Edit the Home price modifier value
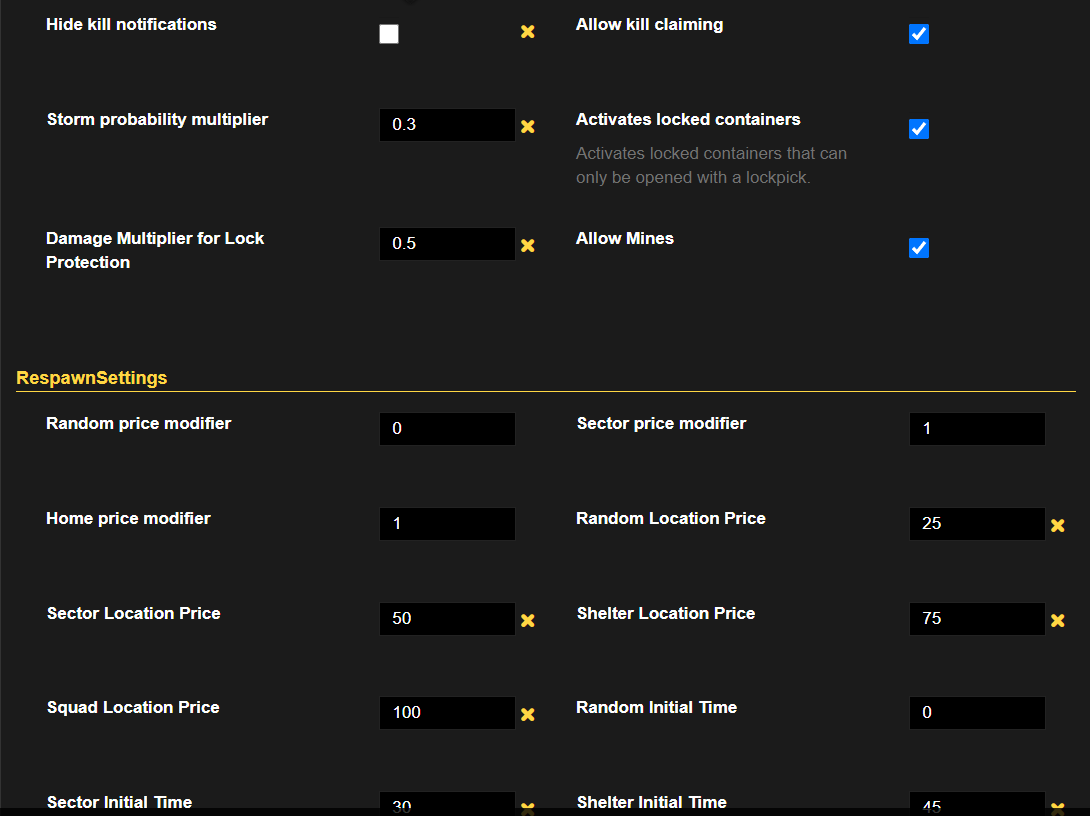The width and height of the screenshot is (1090, 816). [447, 524]
